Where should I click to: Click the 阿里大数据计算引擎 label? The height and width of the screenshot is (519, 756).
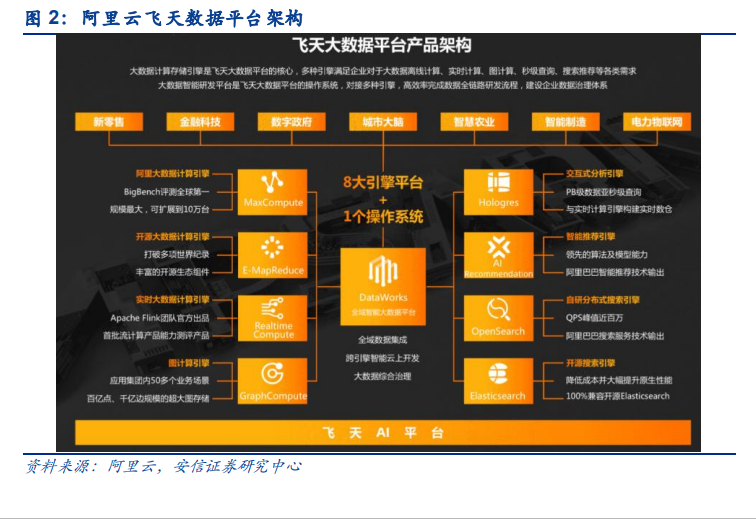coord(173,174)
